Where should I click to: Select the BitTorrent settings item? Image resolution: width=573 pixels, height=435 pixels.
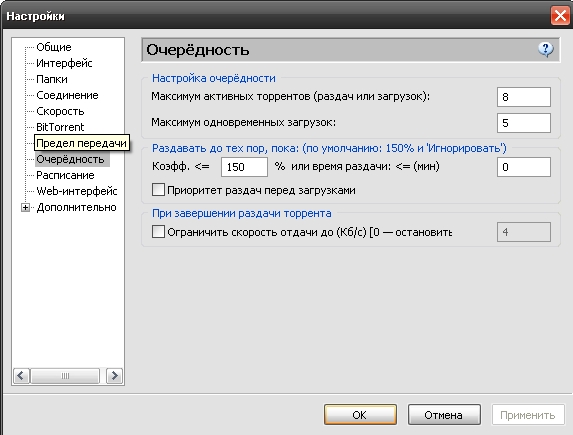pyautogui.click(x=60, y=127)
